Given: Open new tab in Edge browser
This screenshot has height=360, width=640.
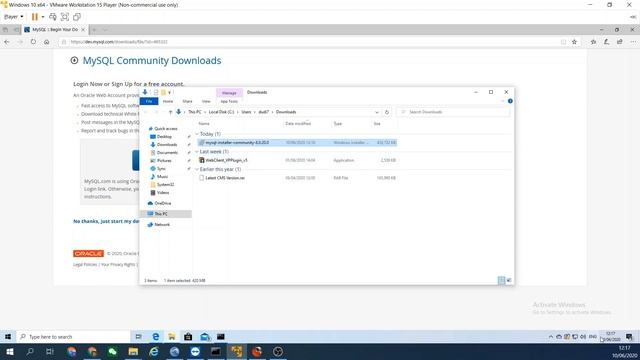Looking at the screenshot, I should click(x=94, y=29).
